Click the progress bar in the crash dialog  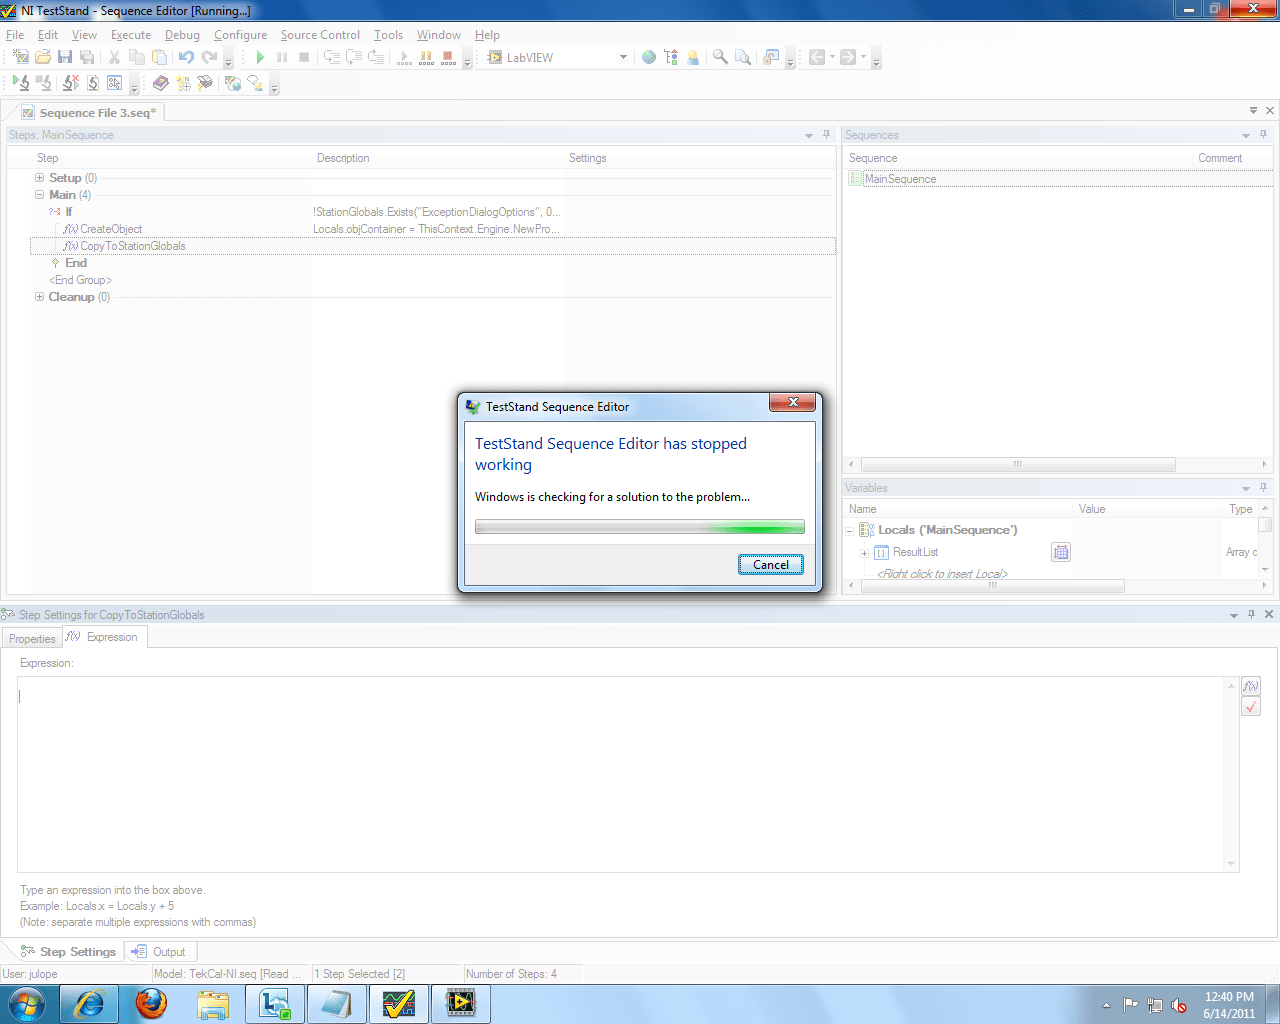(639, 527)
